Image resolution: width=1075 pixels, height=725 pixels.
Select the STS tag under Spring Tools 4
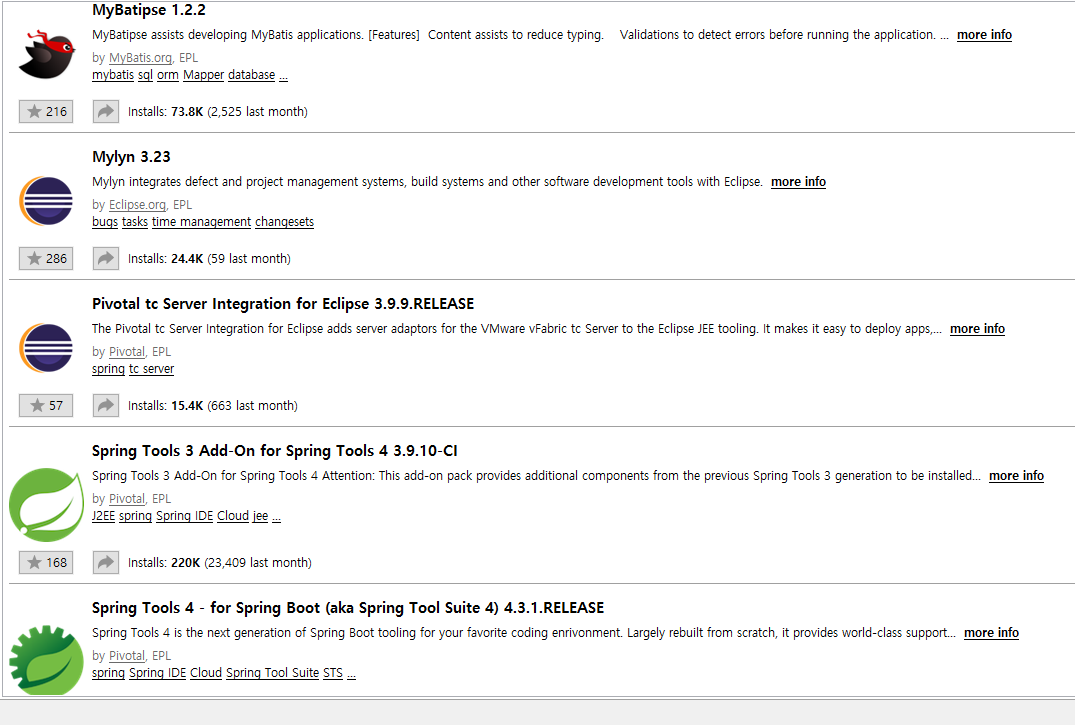pos(333,673)
